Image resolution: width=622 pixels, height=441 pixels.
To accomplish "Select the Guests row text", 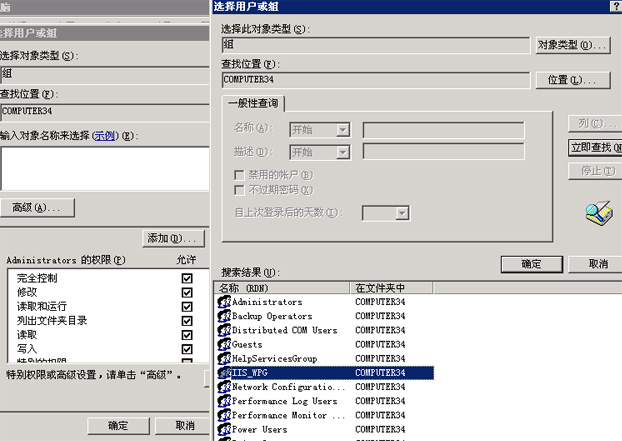I will tap(247, 345).
